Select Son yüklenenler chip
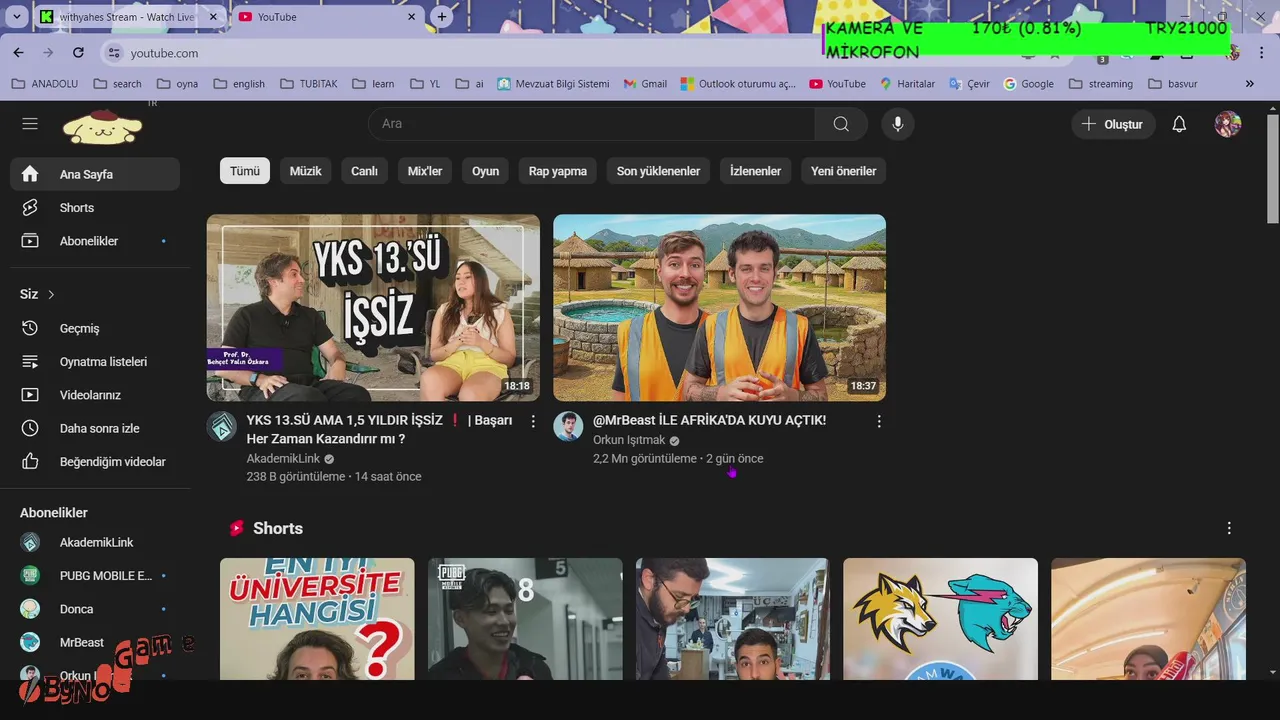Viewport: 1280px width, 720px height. pos(658,171)
